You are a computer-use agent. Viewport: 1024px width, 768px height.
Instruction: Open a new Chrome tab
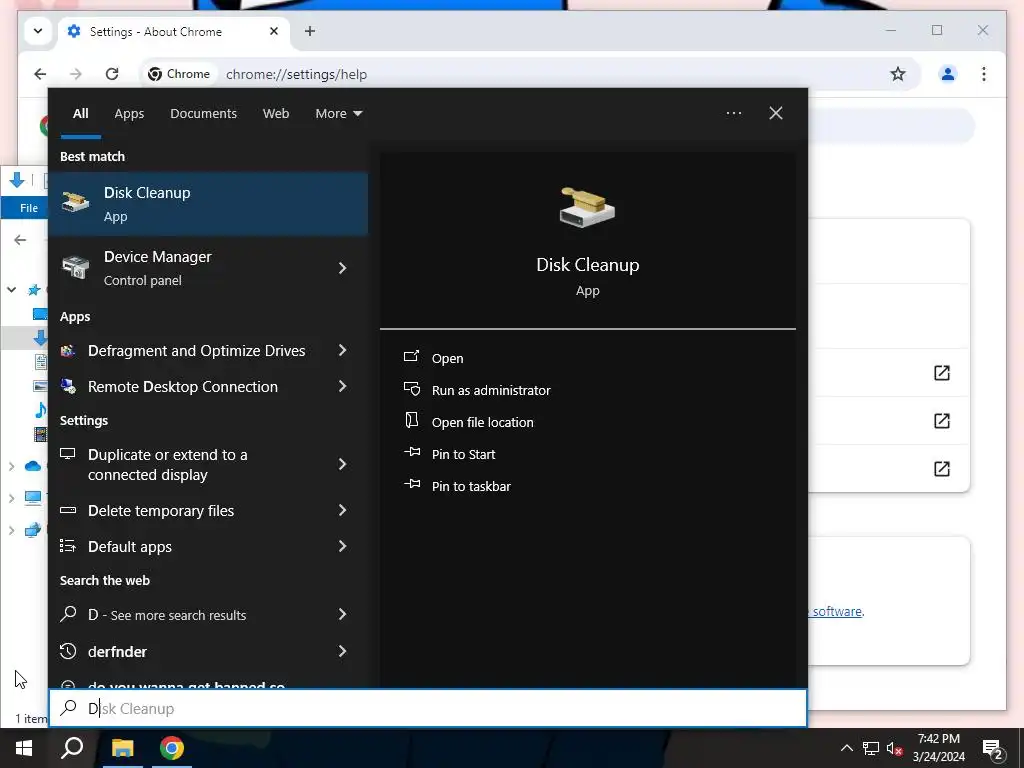click(x=310, y=31)
